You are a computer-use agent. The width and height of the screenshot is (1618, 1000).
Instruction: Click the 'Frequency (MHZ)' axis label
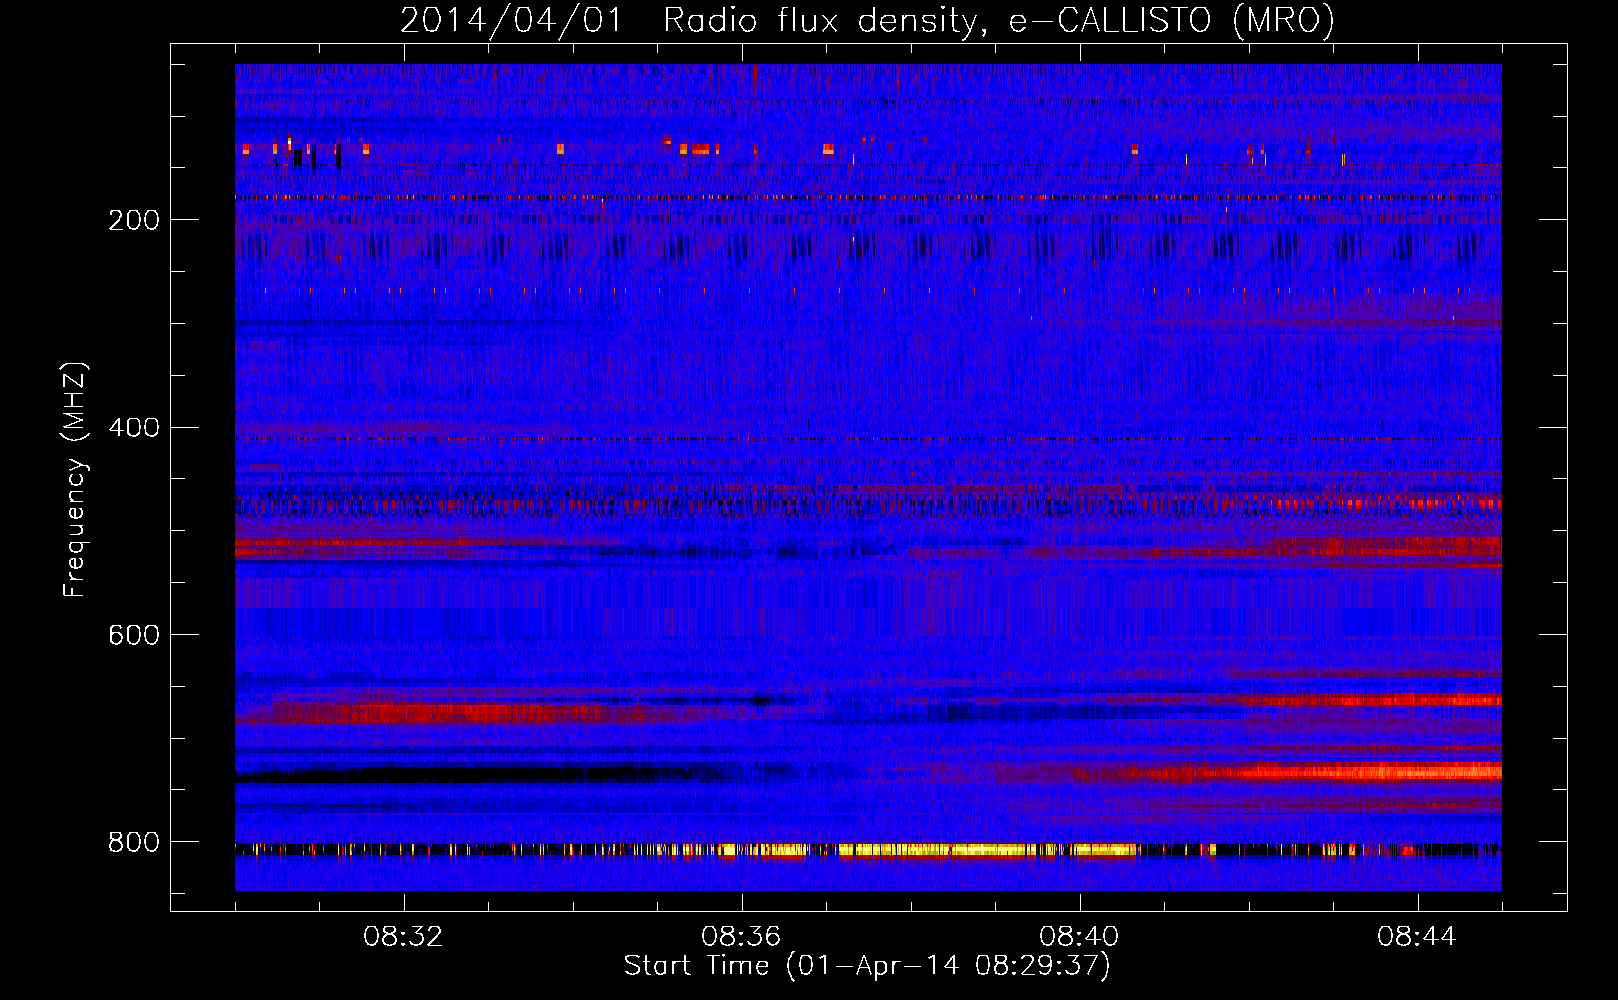[x=74, y=479]
